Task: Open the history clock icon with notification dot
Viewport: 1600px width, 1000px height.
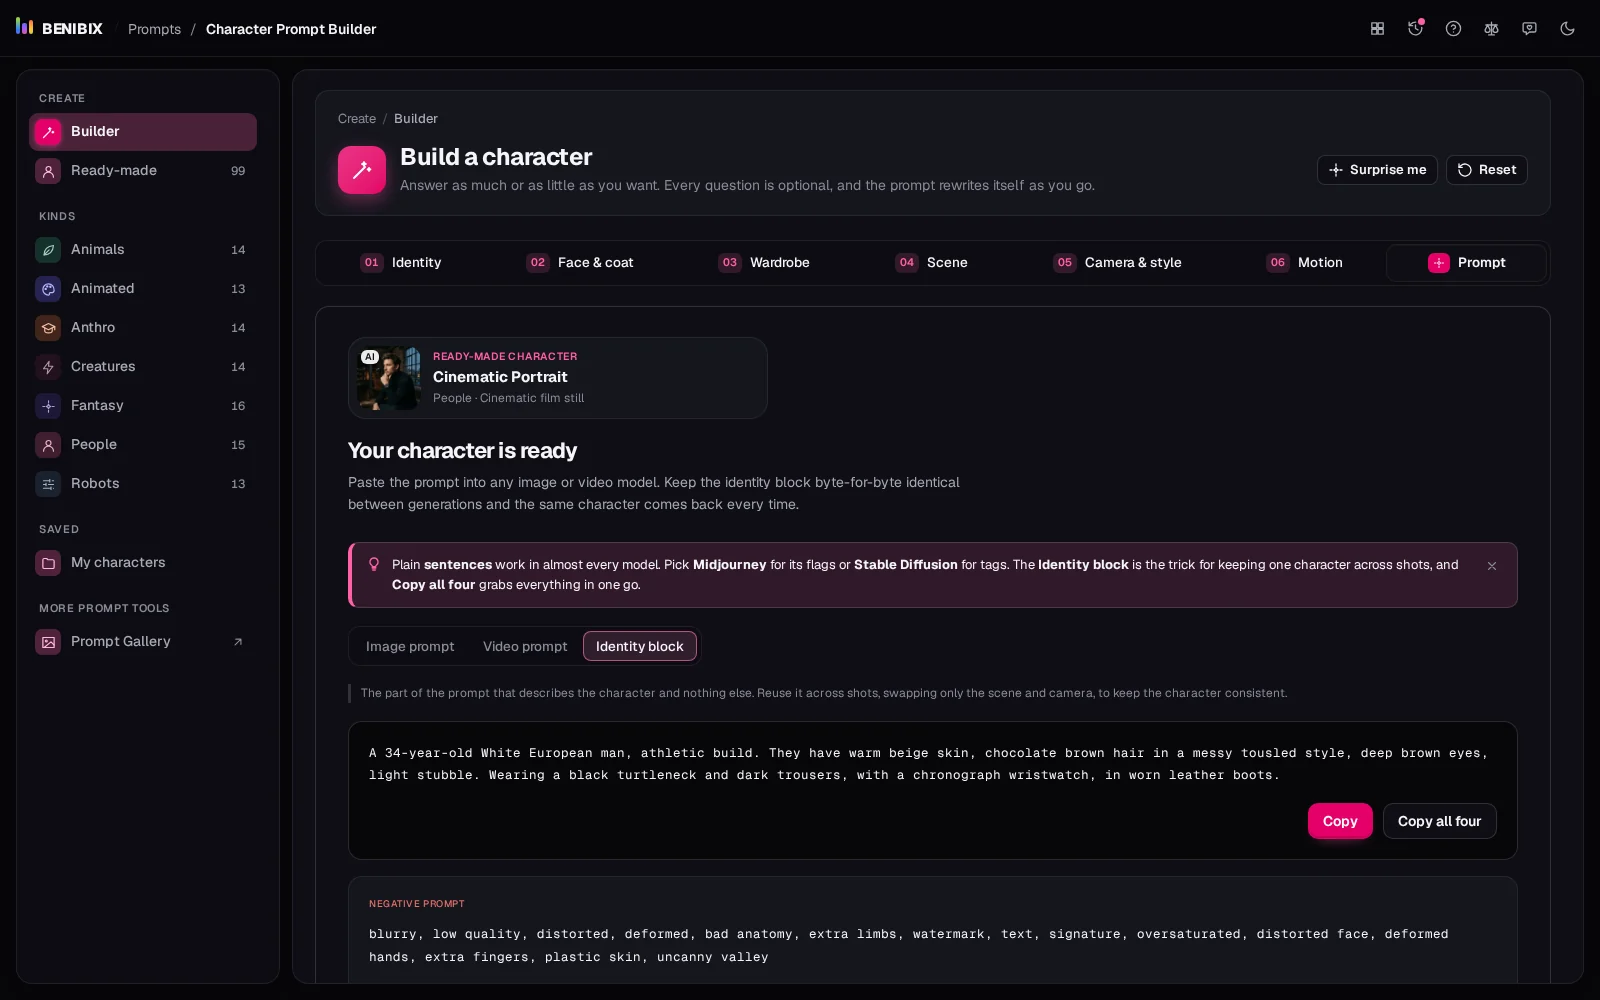Action: tap(1415, 29)
